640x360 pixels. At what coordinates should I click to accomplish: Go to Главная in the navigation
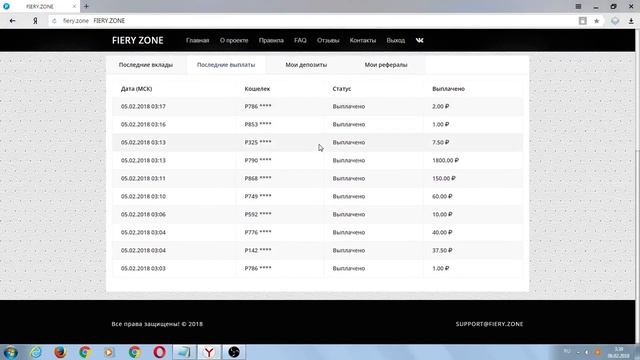(x=198, y=40)
